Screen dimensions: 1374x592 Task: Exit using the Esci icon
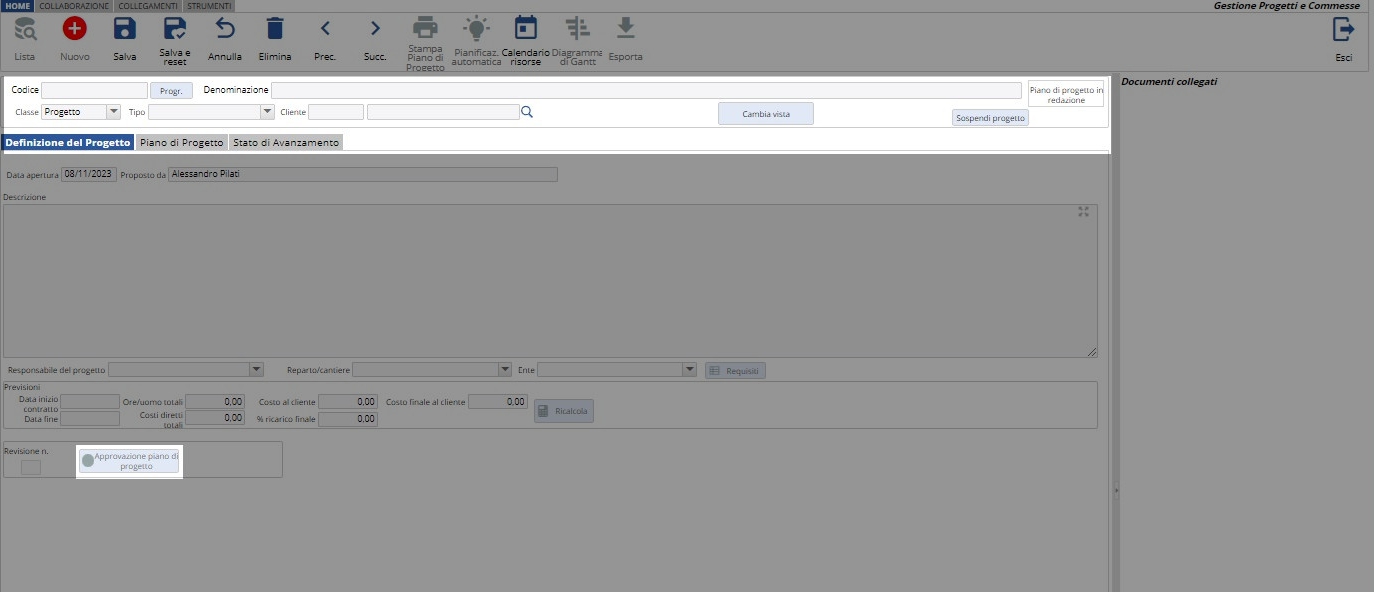1344,31
